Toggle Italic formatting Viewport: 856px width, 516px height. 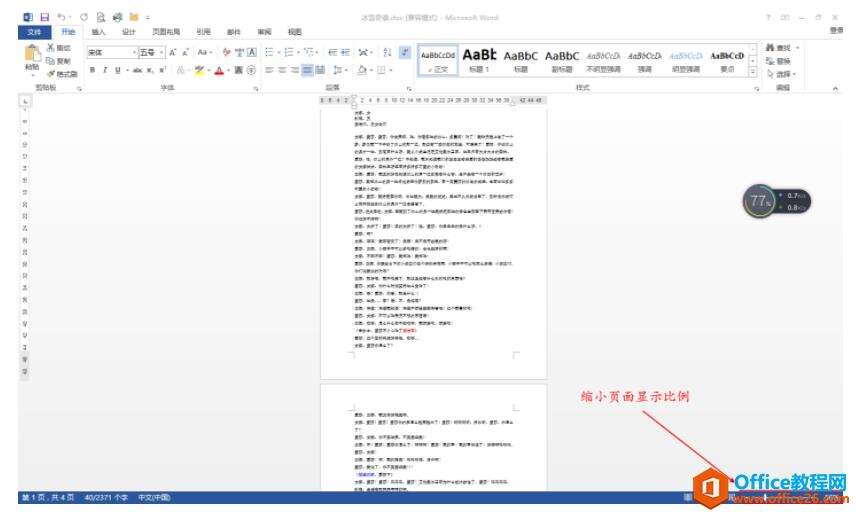(105, 70)
